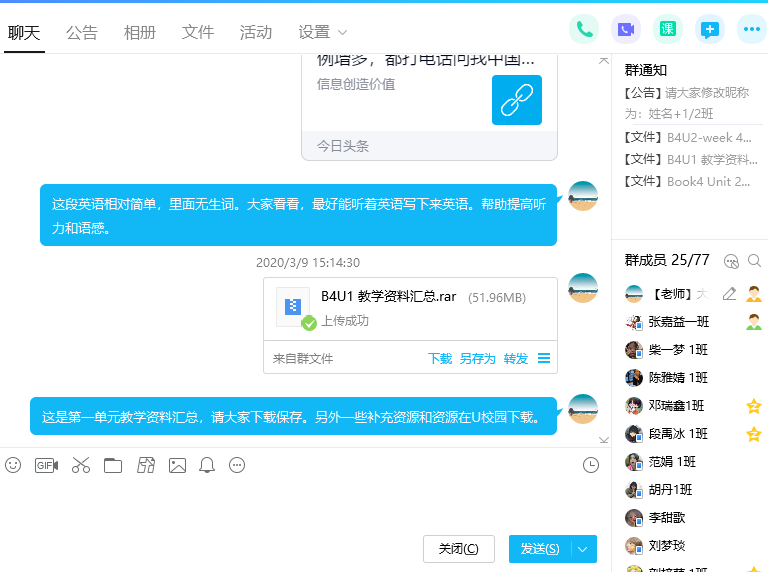Screen dimensions: 768x572
Task: Select member 刘梦琰
Action: coord(691,546)
